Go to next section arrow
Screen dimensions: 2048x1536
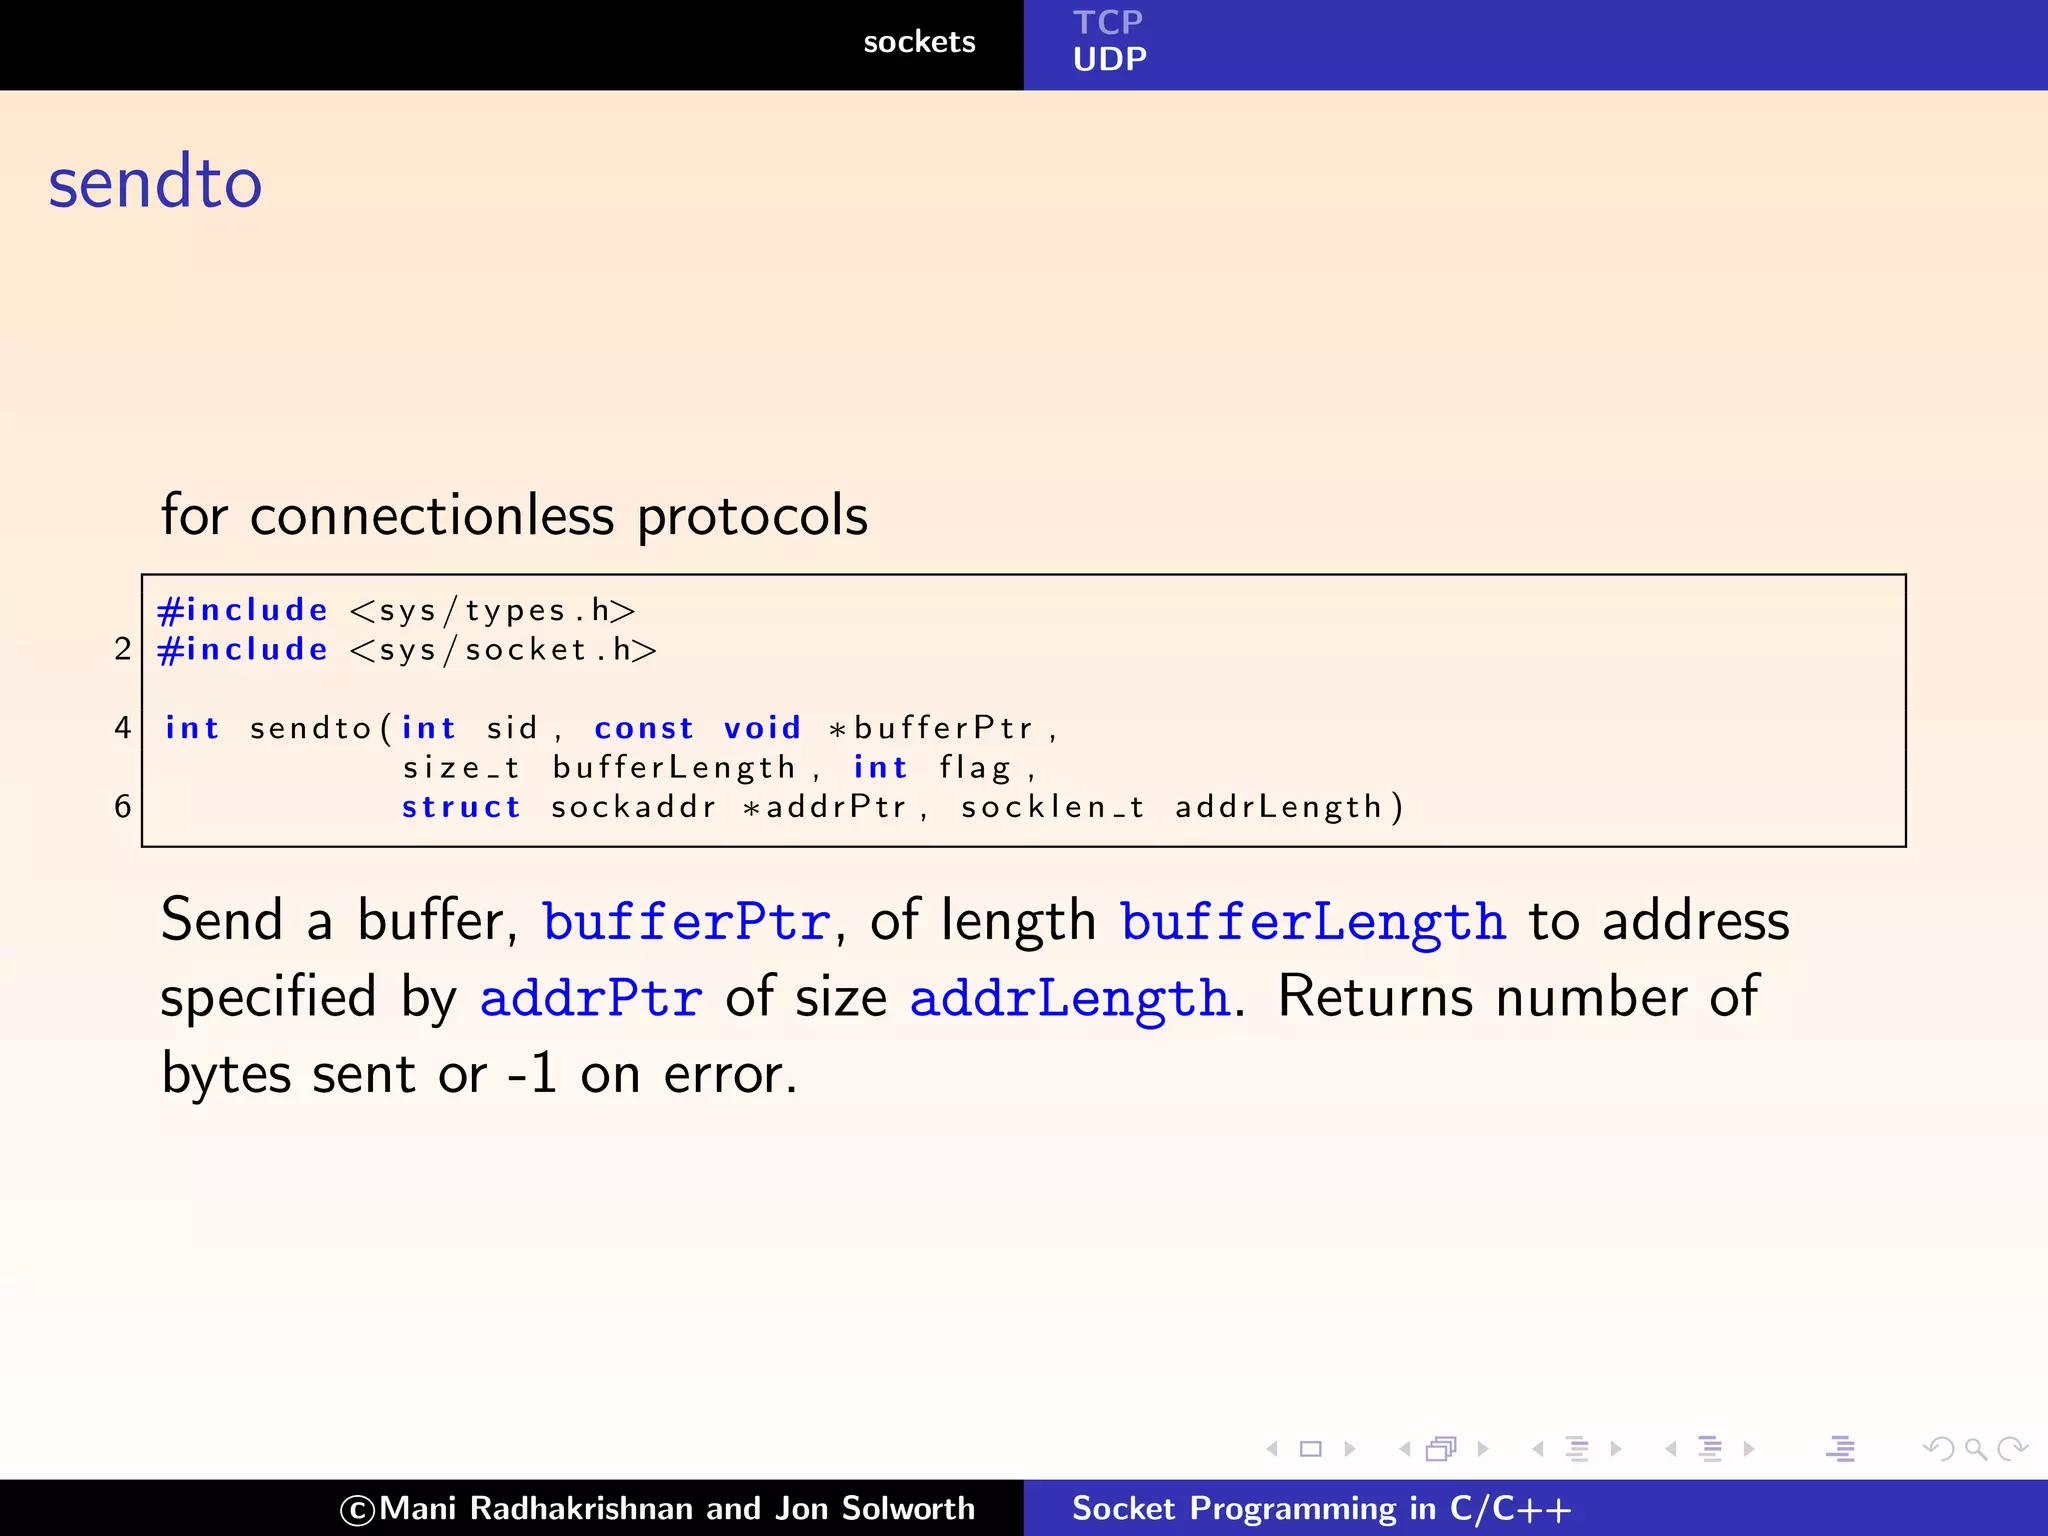(1749, 1449)
